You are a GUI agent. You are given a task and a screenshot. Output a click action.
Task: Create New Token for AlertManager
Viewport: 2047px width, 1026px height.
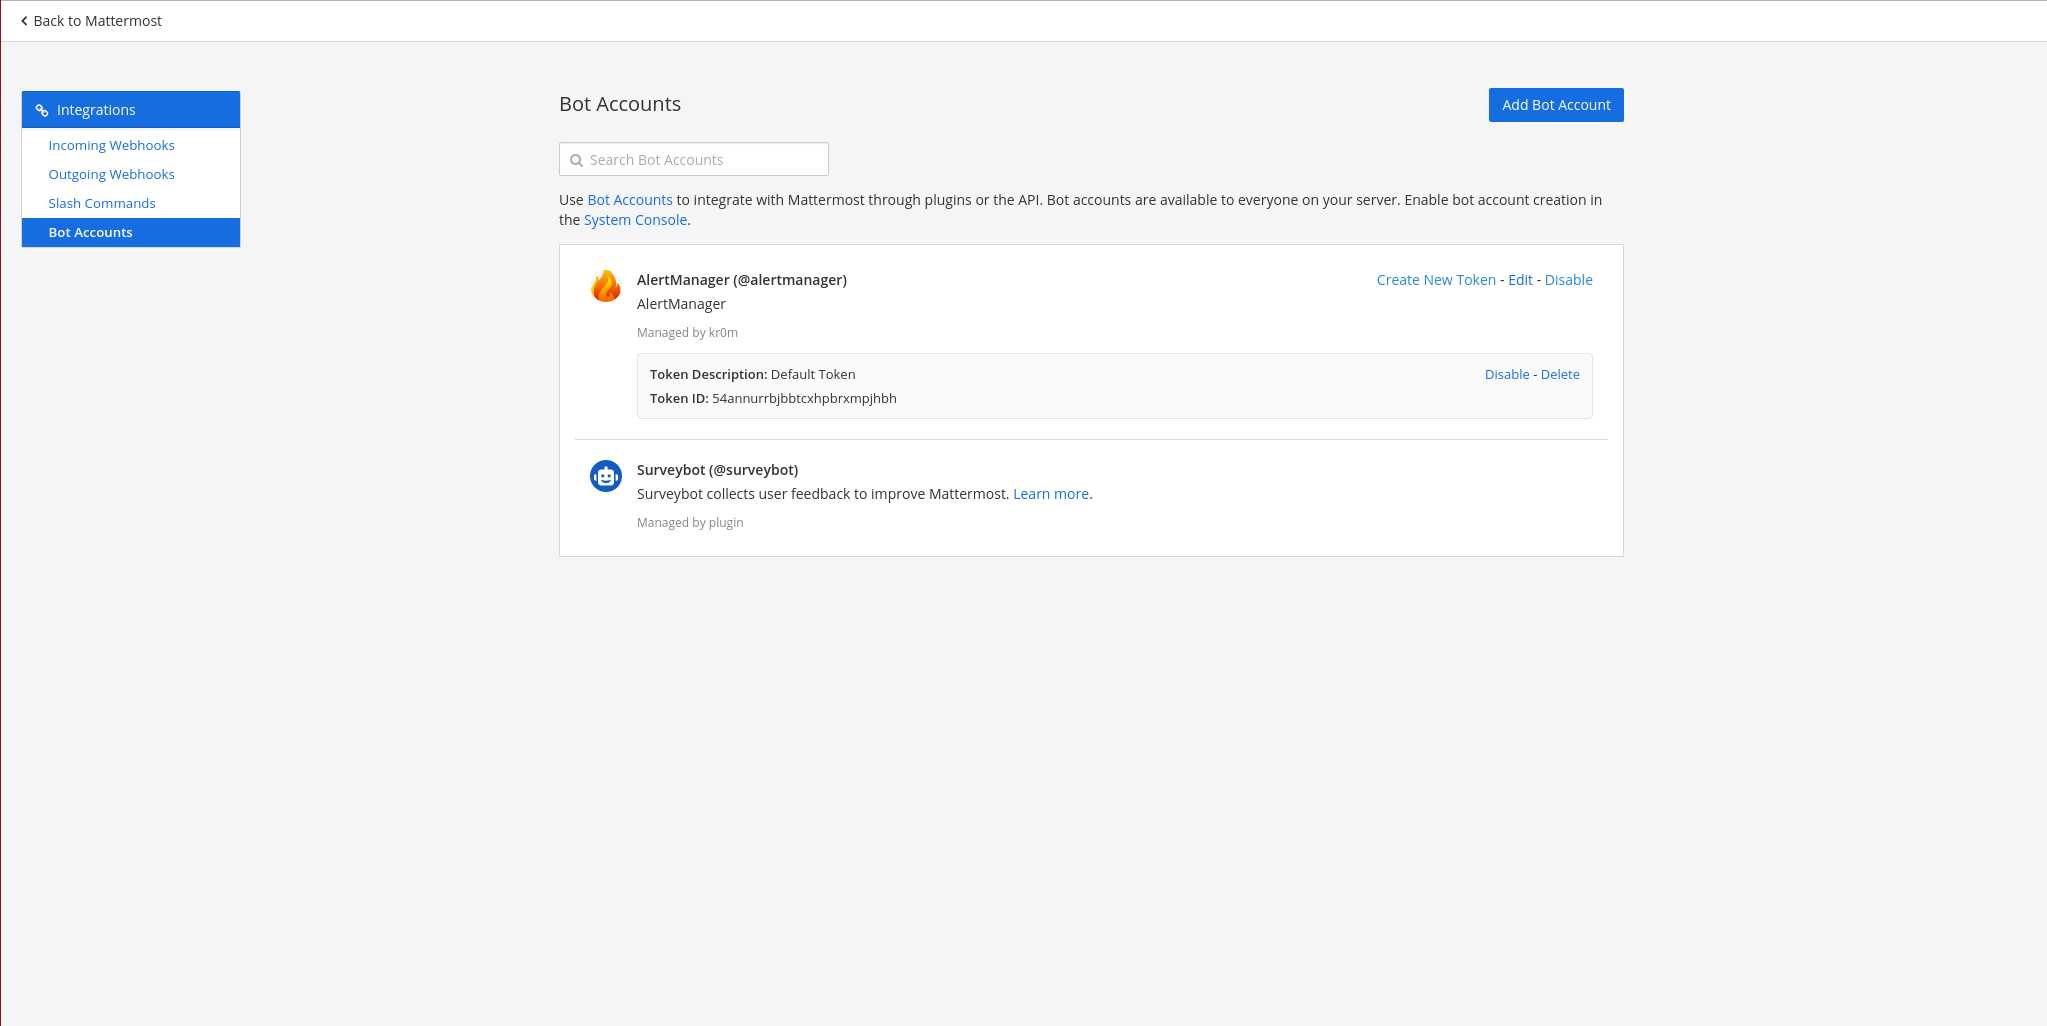[x=1435, y=280]
